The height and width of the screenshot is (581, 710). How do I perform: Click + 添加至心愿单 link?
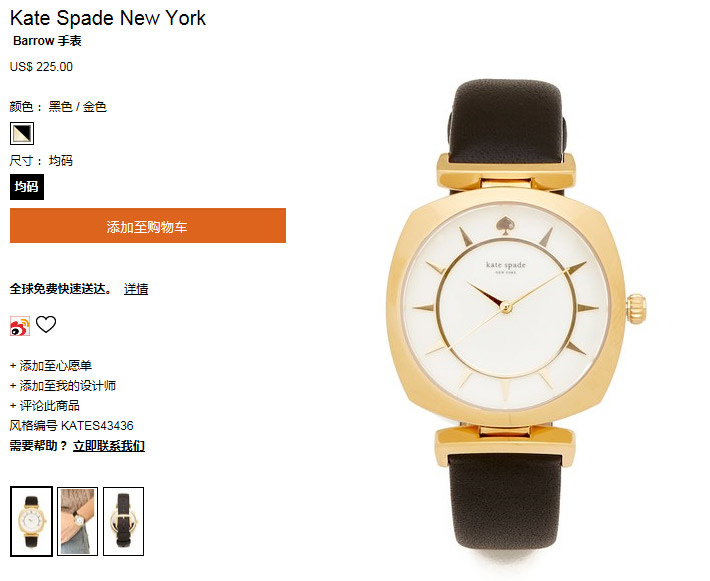coord(51,365)
